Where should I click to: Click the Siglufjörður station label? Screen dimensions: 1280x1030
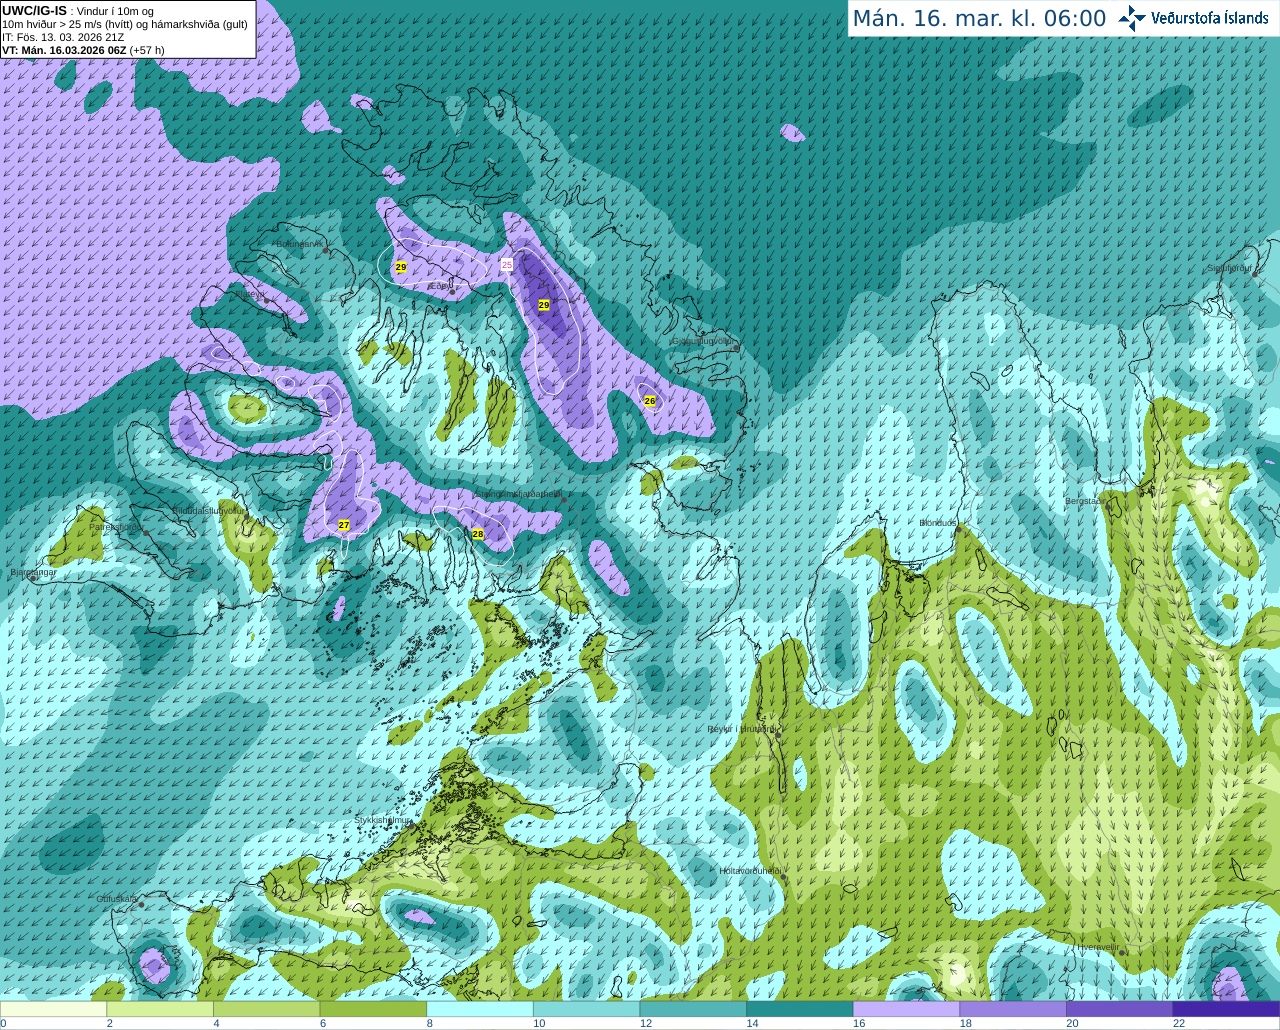pos(1230,268)
